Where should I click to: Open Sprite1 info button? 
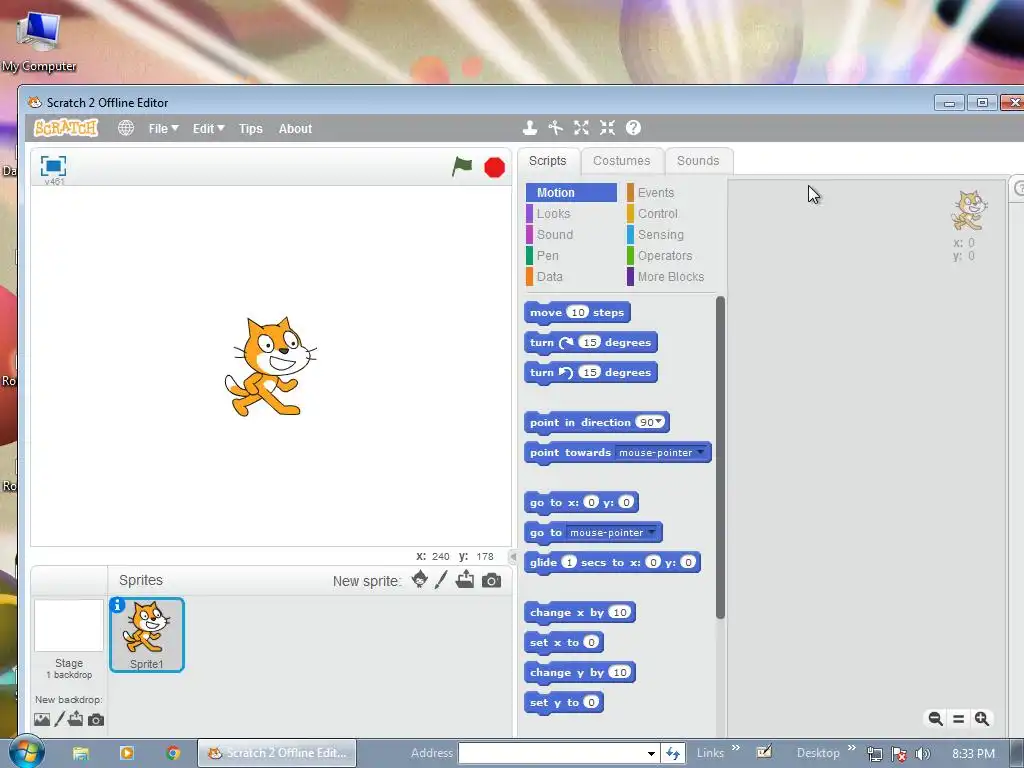tap(118, 605)
